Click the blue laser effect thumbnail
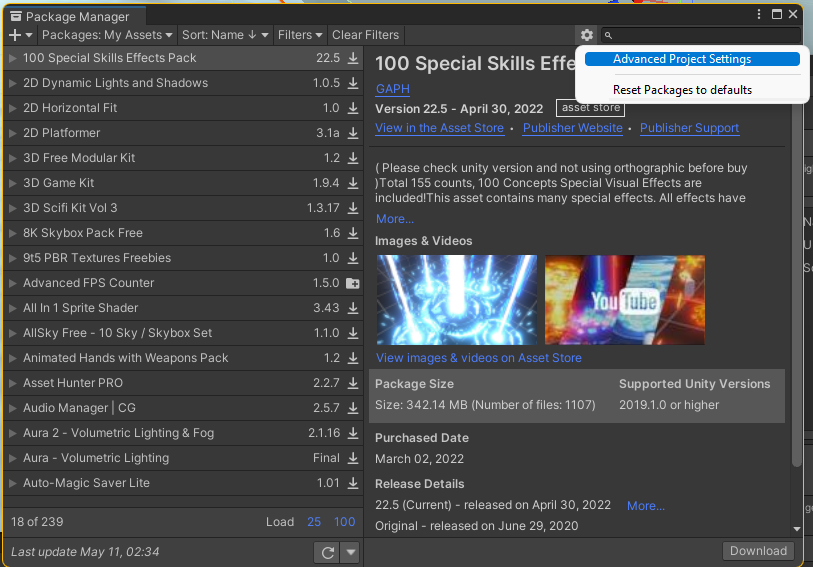 (x=457, y=300)
